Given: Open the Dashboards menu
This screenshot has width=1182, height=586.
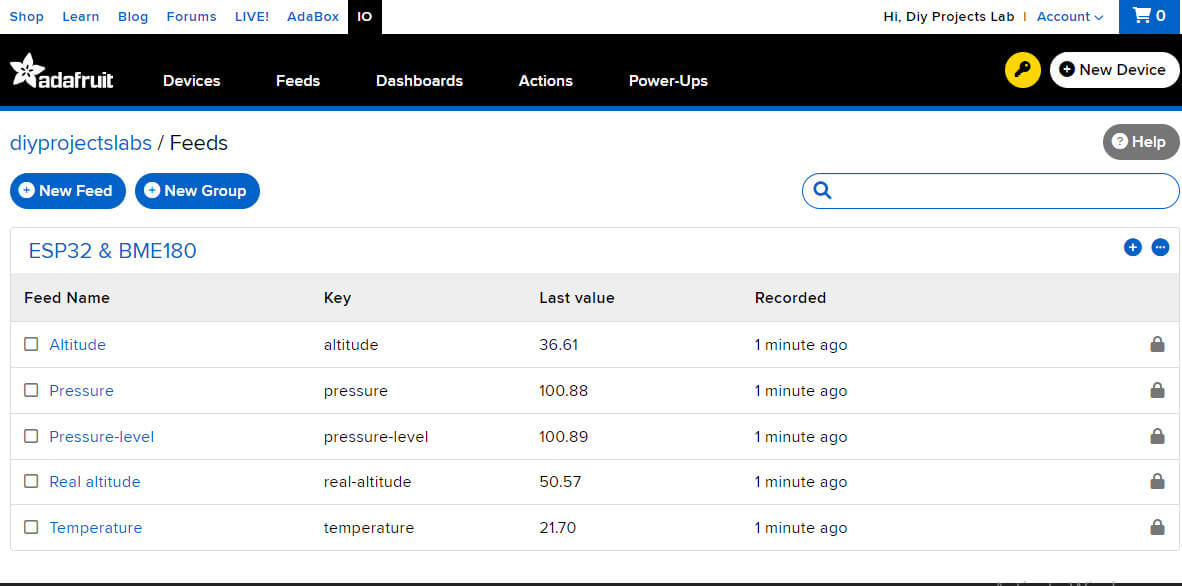Looking at the screenshot, I should coord(419,81).
